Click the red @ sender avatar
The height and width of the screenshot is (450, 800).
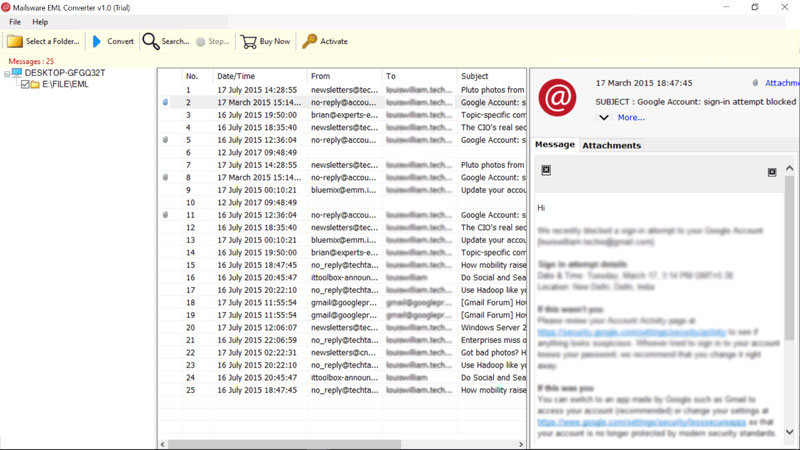pyautogui.click(x=557, y=97)
